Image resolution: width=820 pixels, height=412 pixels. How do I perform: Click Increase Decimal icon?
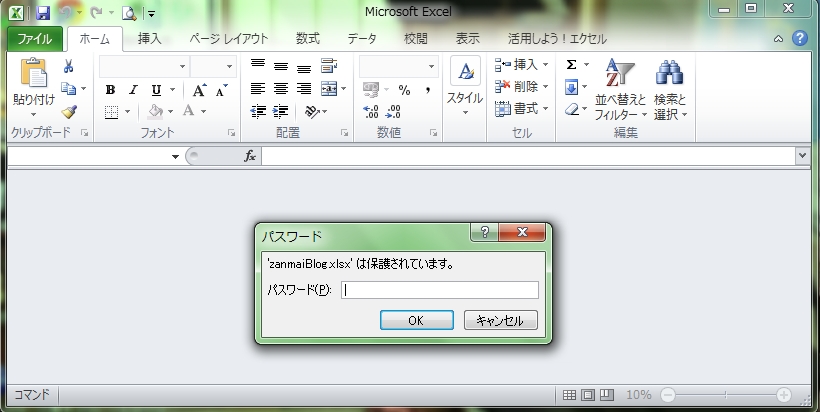pyautogui.click(x=371, y=111)
